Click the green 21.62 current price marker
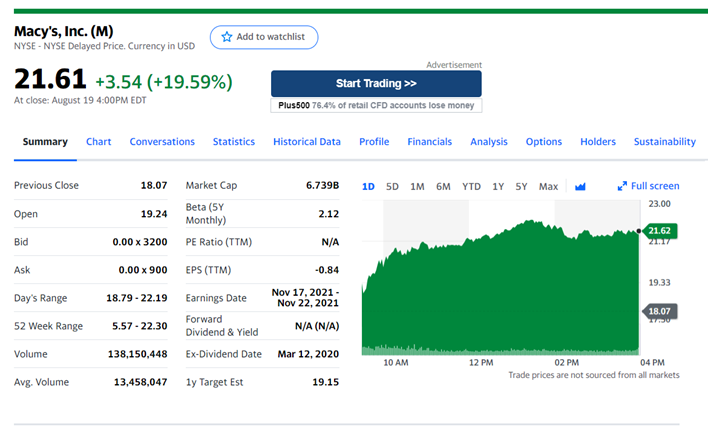The image size is (708, 434). click(x=659, y=231)
